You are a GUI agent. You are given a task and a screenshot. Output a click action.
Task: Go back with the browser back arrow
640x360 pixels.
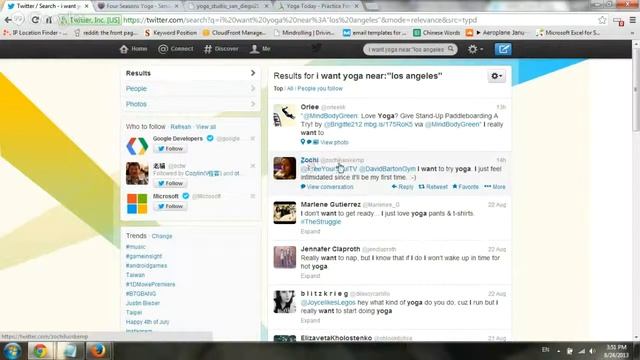8,20
